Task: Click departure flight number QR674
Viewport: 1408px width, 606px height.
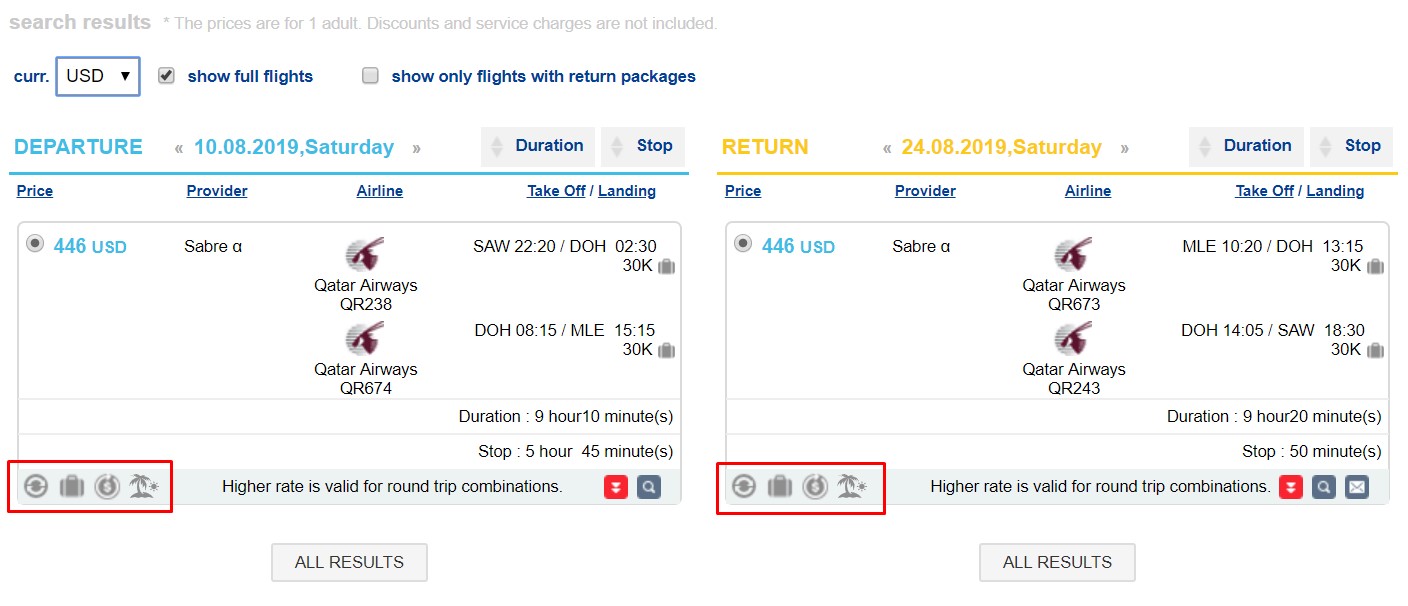Action: coord(366,388)
